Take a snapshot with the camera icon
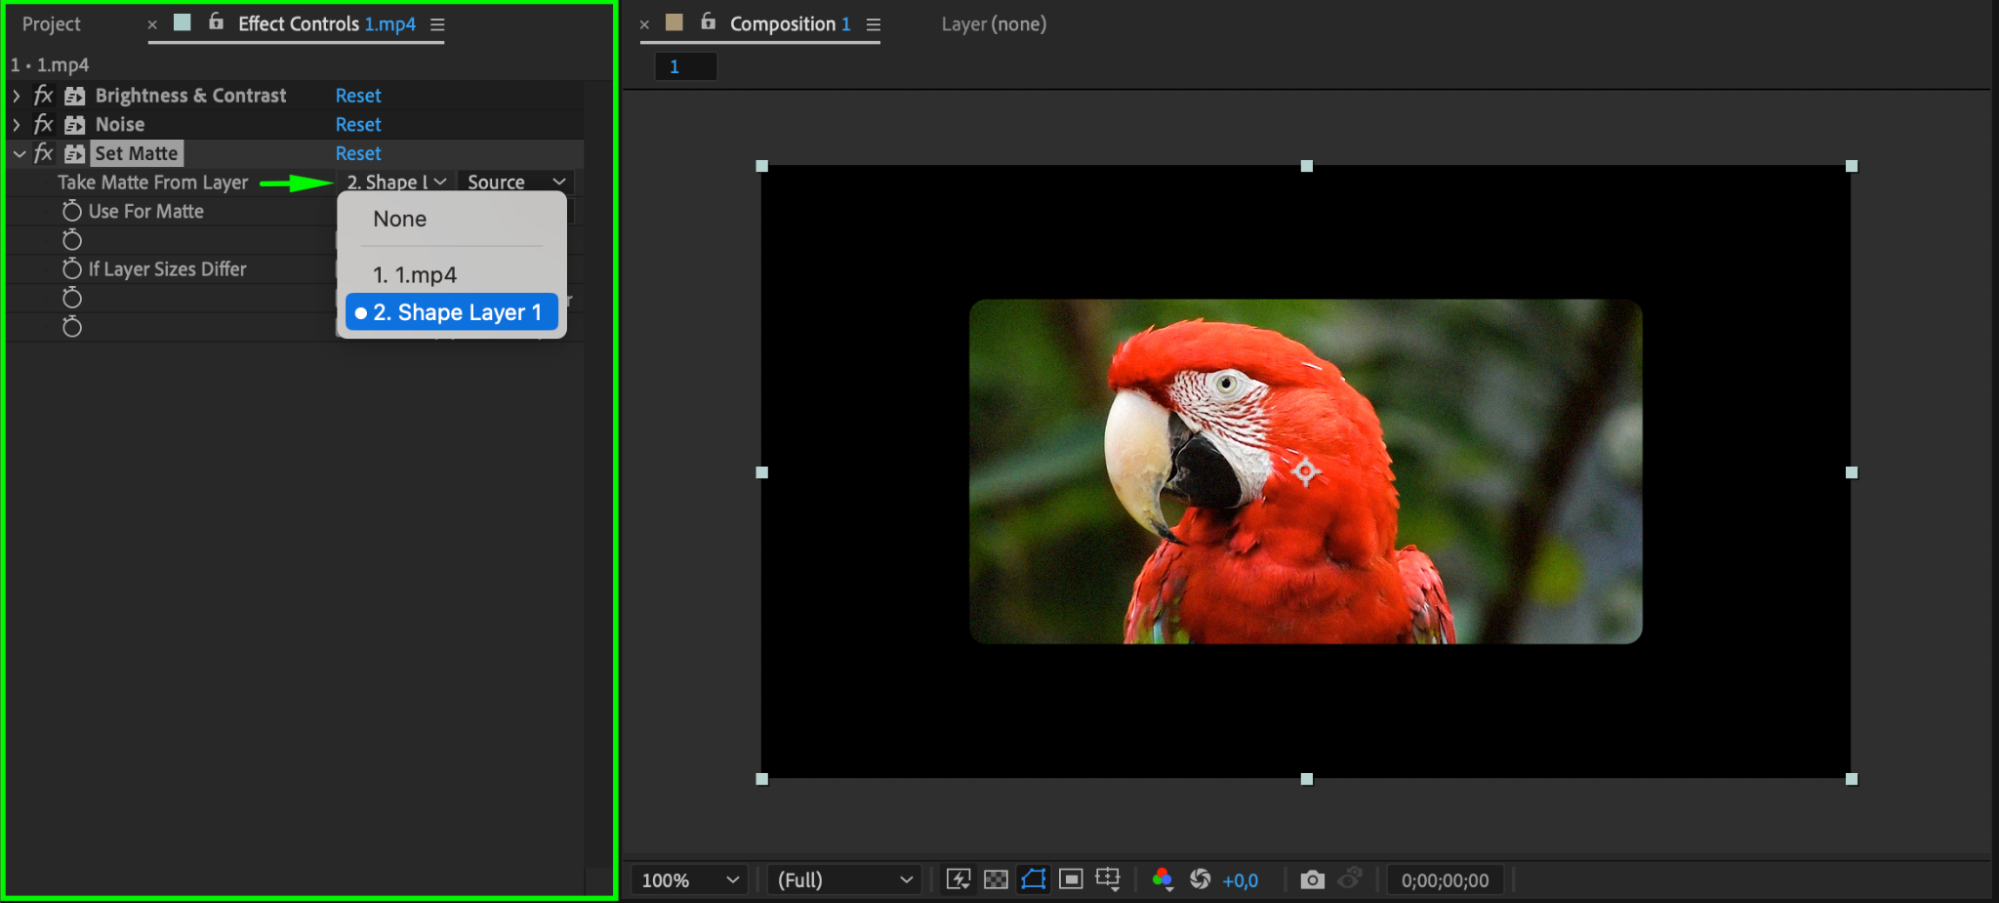The width and height of the screenshot is (1999, 903). pyautogui.click(x=1312, y=879)
